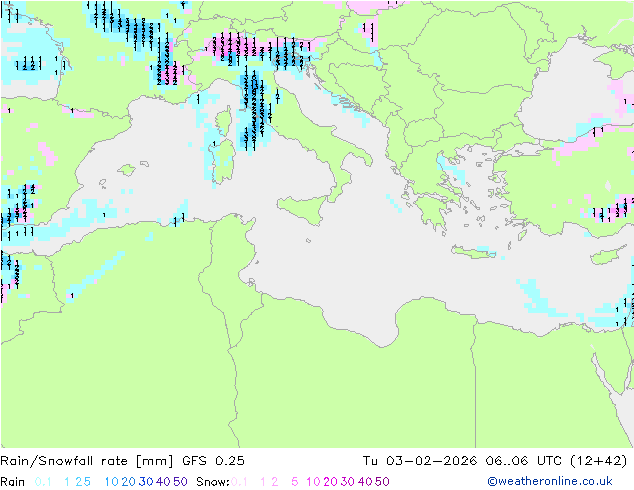Screen dimensions: 634x490
Task: Pick rain legend value 0.1
Action: click(x=43, y=482)
